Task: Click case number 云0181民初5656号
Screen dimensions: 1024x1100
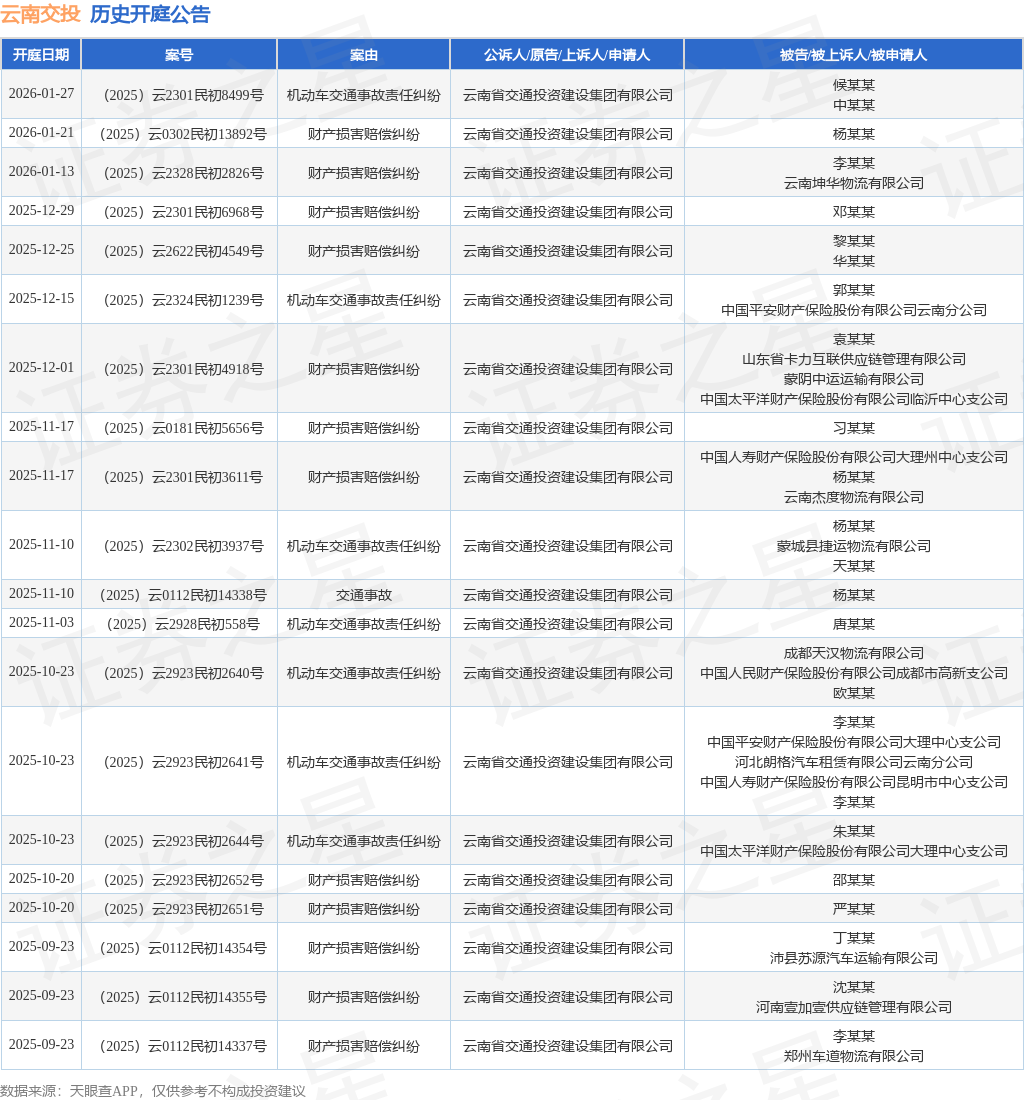Action: click(x=183, y=427)
